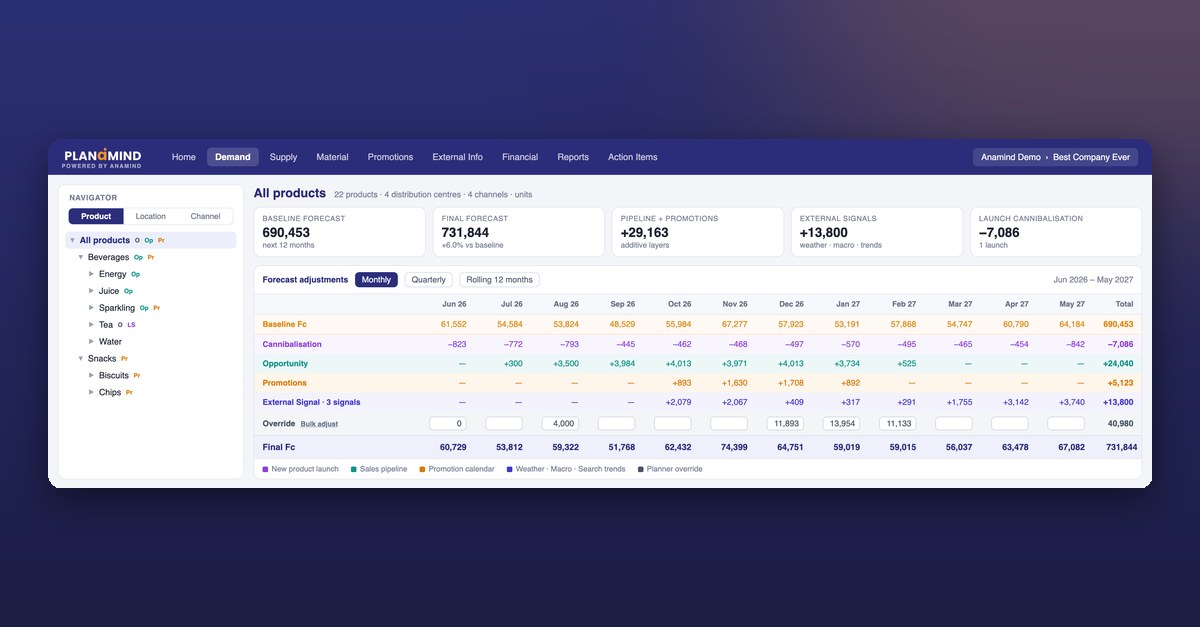
Task: Switch navigator to Location view
Action: point(151,216)
